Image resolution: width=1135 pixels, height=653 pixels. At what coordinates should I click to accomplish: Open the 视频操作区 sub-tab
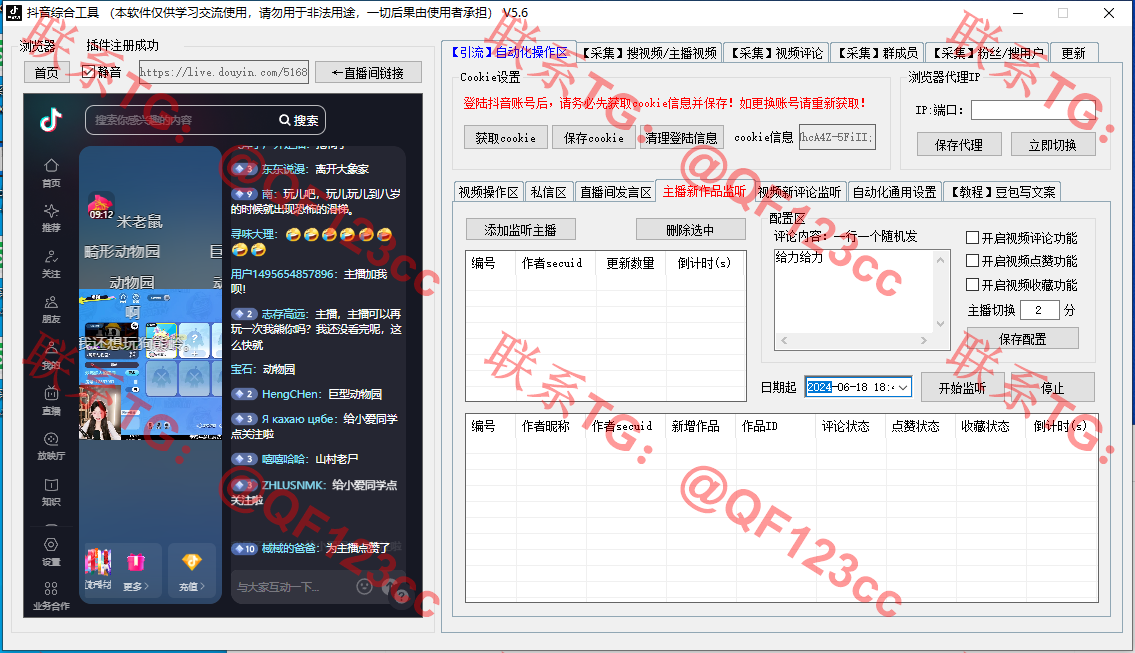[489, 192]
